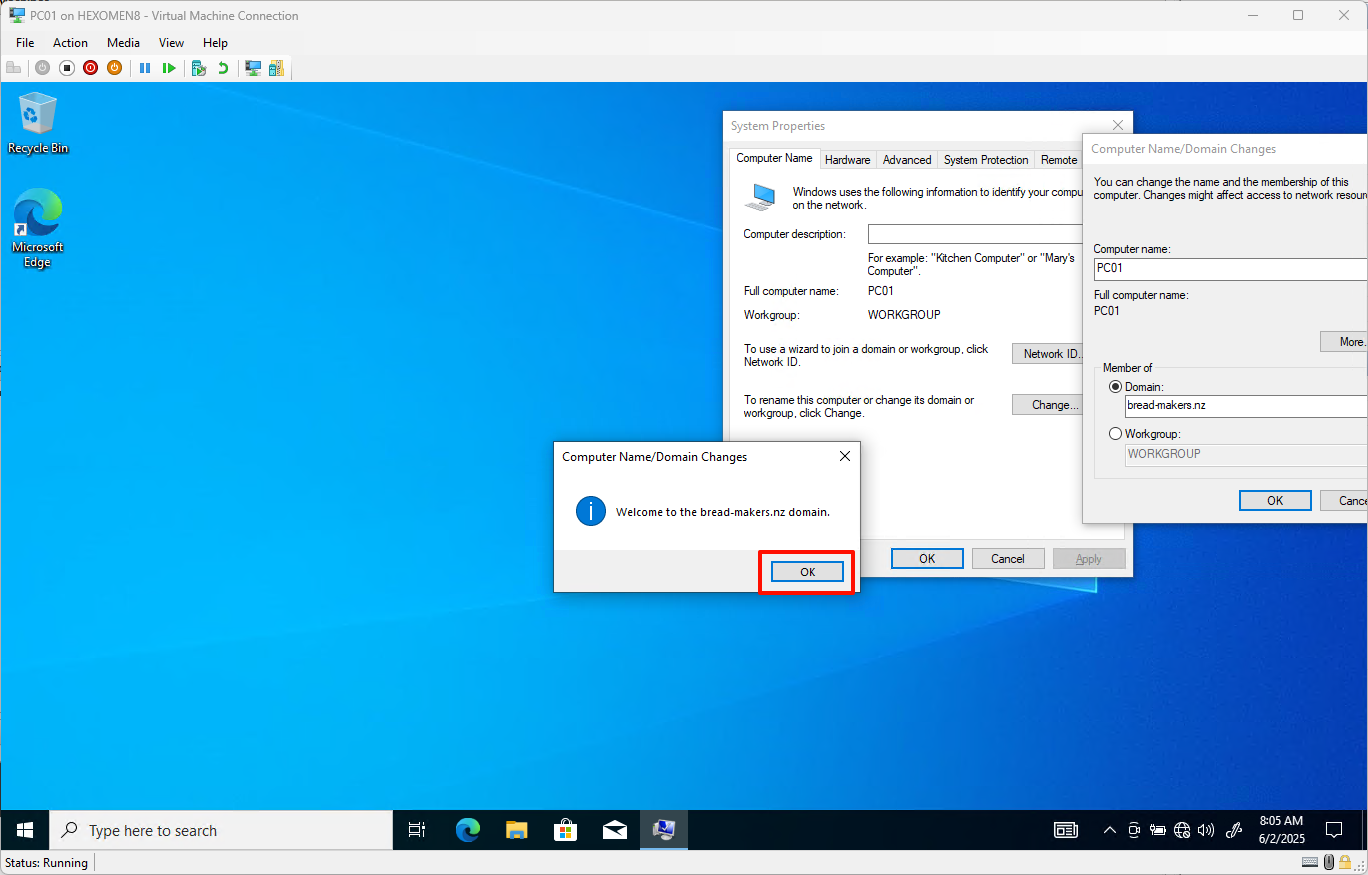This screenshot has width=1368, height=875.
Task: Click the 'Type here to search' box
Action: pos(221,830)
